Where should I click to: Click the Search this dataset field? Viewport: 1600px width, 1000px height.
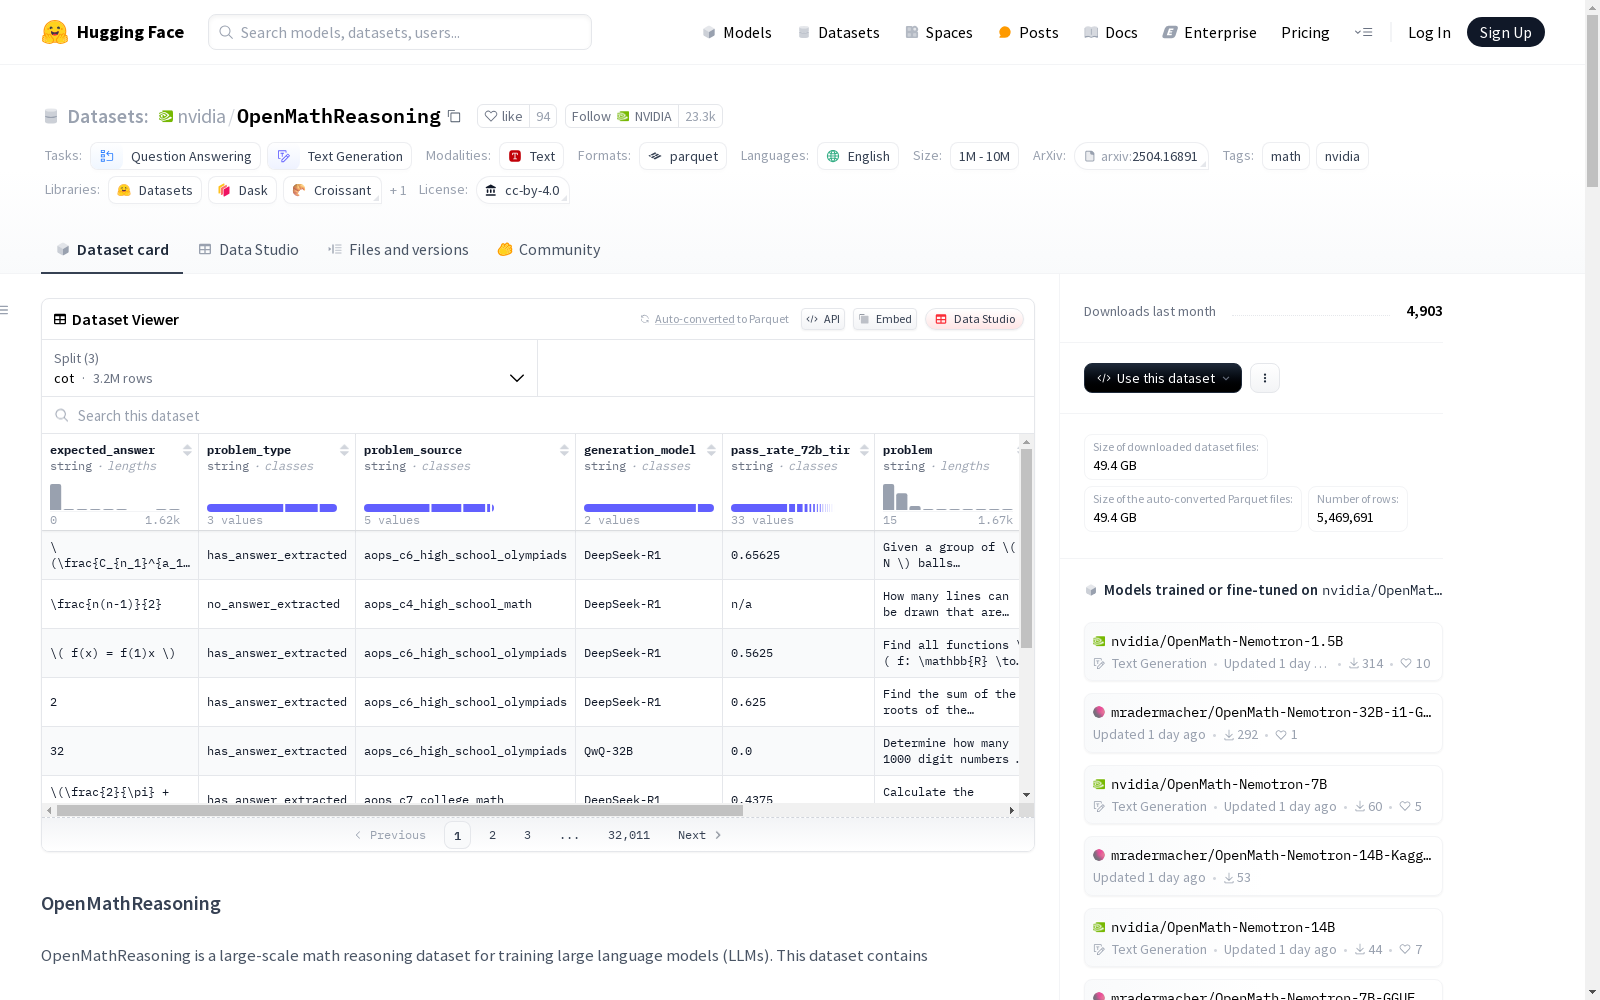(538, 415)
